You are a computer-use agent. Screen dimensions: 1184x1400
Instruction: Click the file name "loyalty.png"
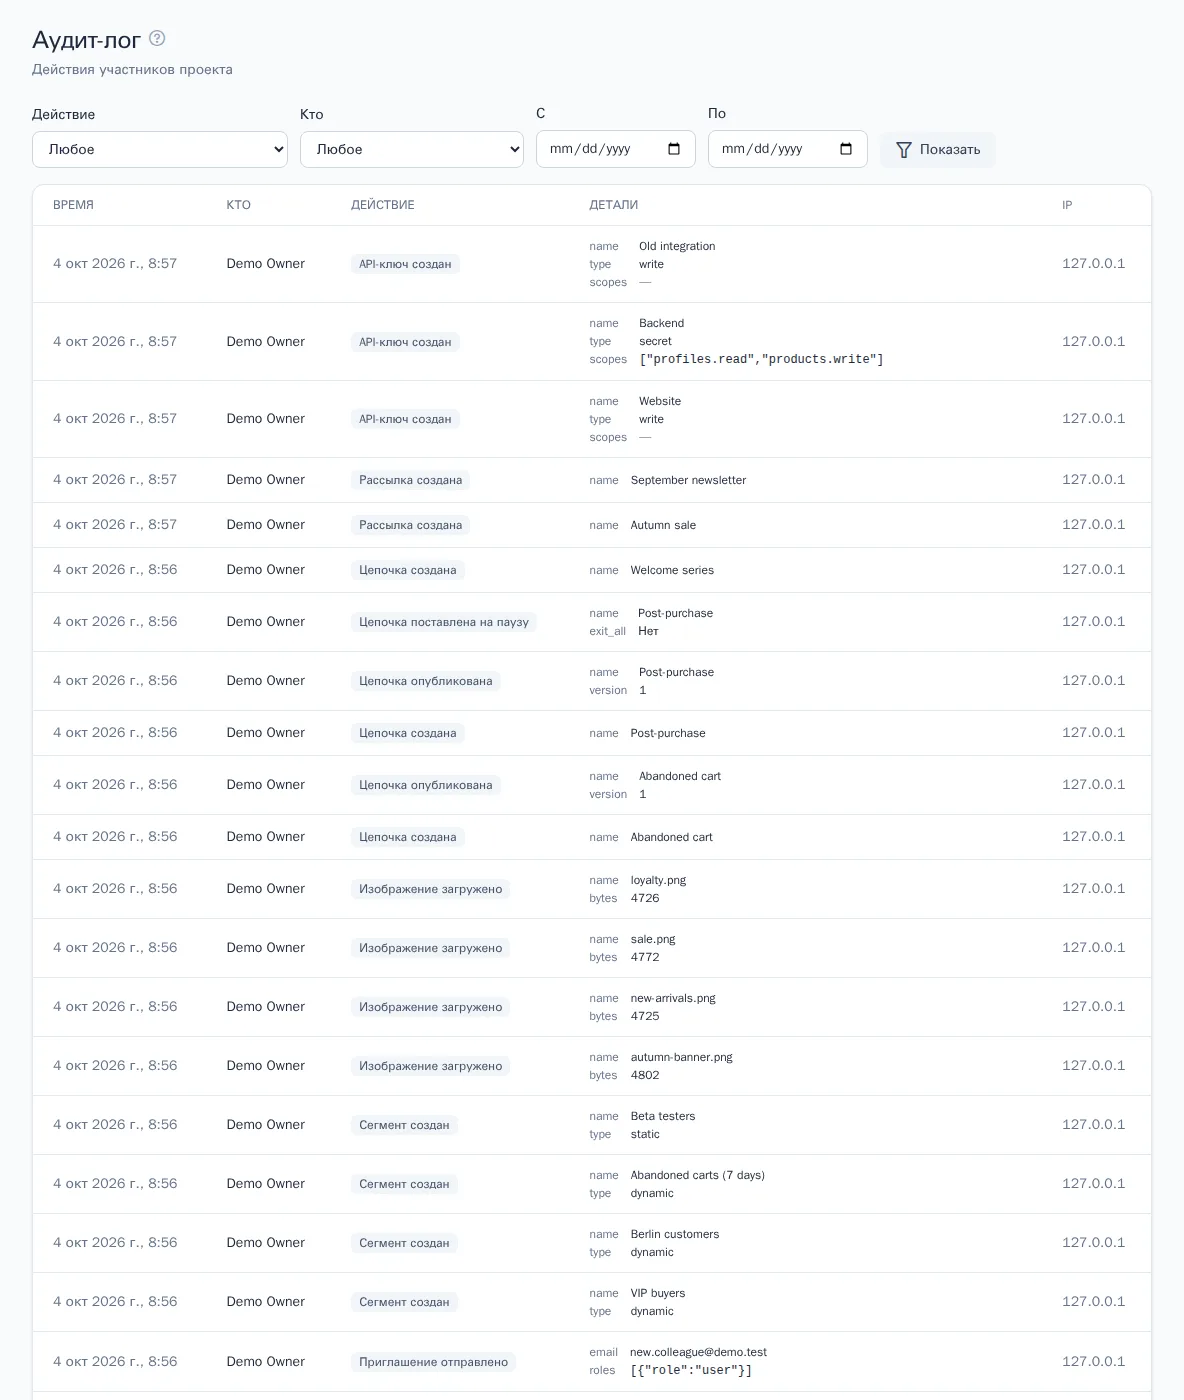(658, 880)
